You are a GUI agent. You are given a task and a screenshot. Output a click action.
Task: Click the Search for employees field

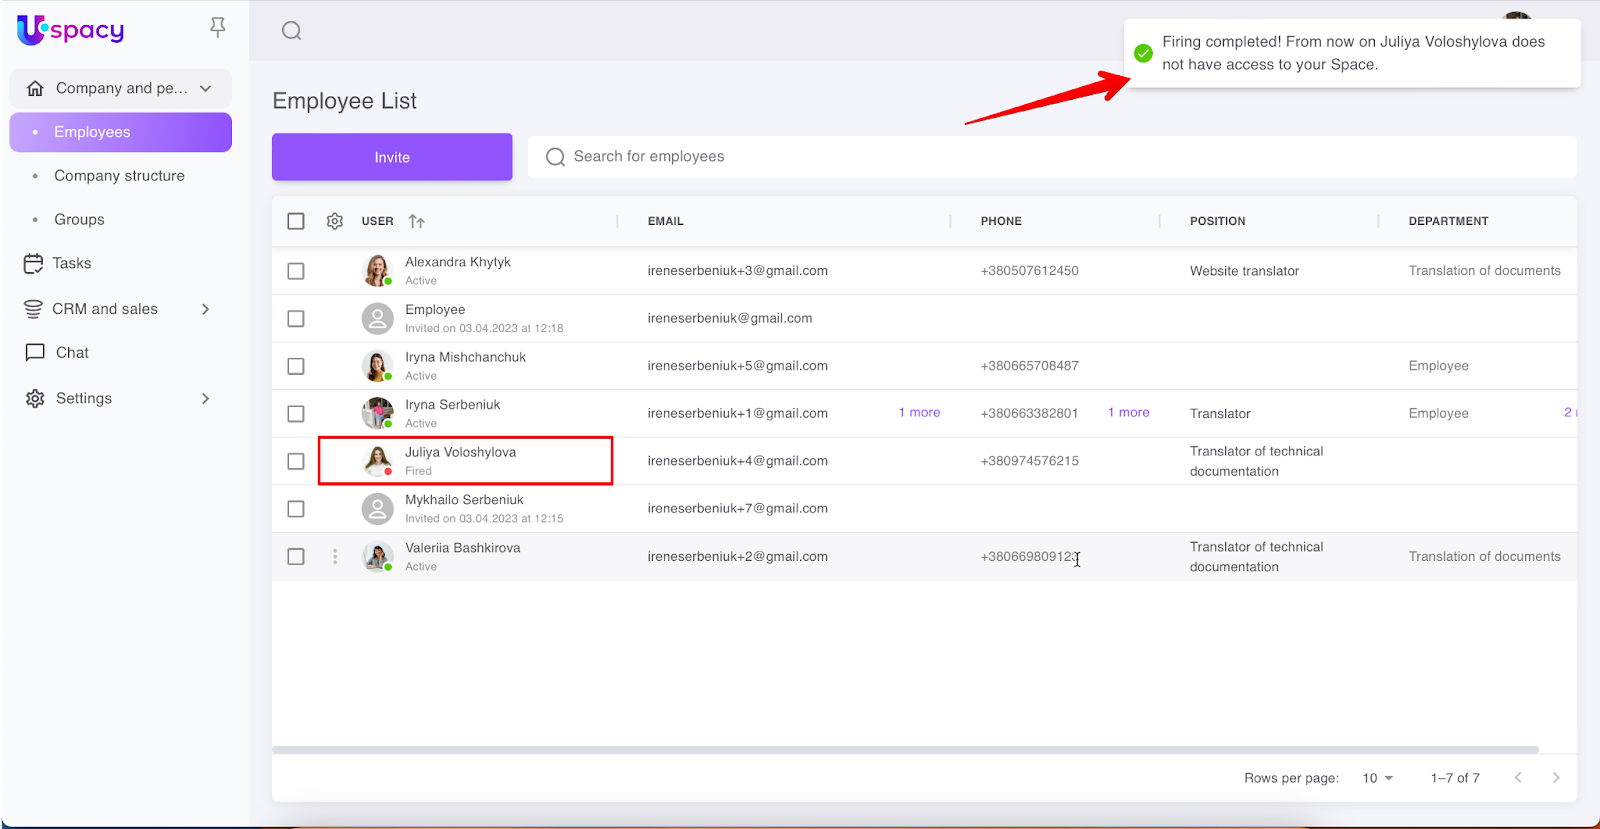click(1050, 157)
